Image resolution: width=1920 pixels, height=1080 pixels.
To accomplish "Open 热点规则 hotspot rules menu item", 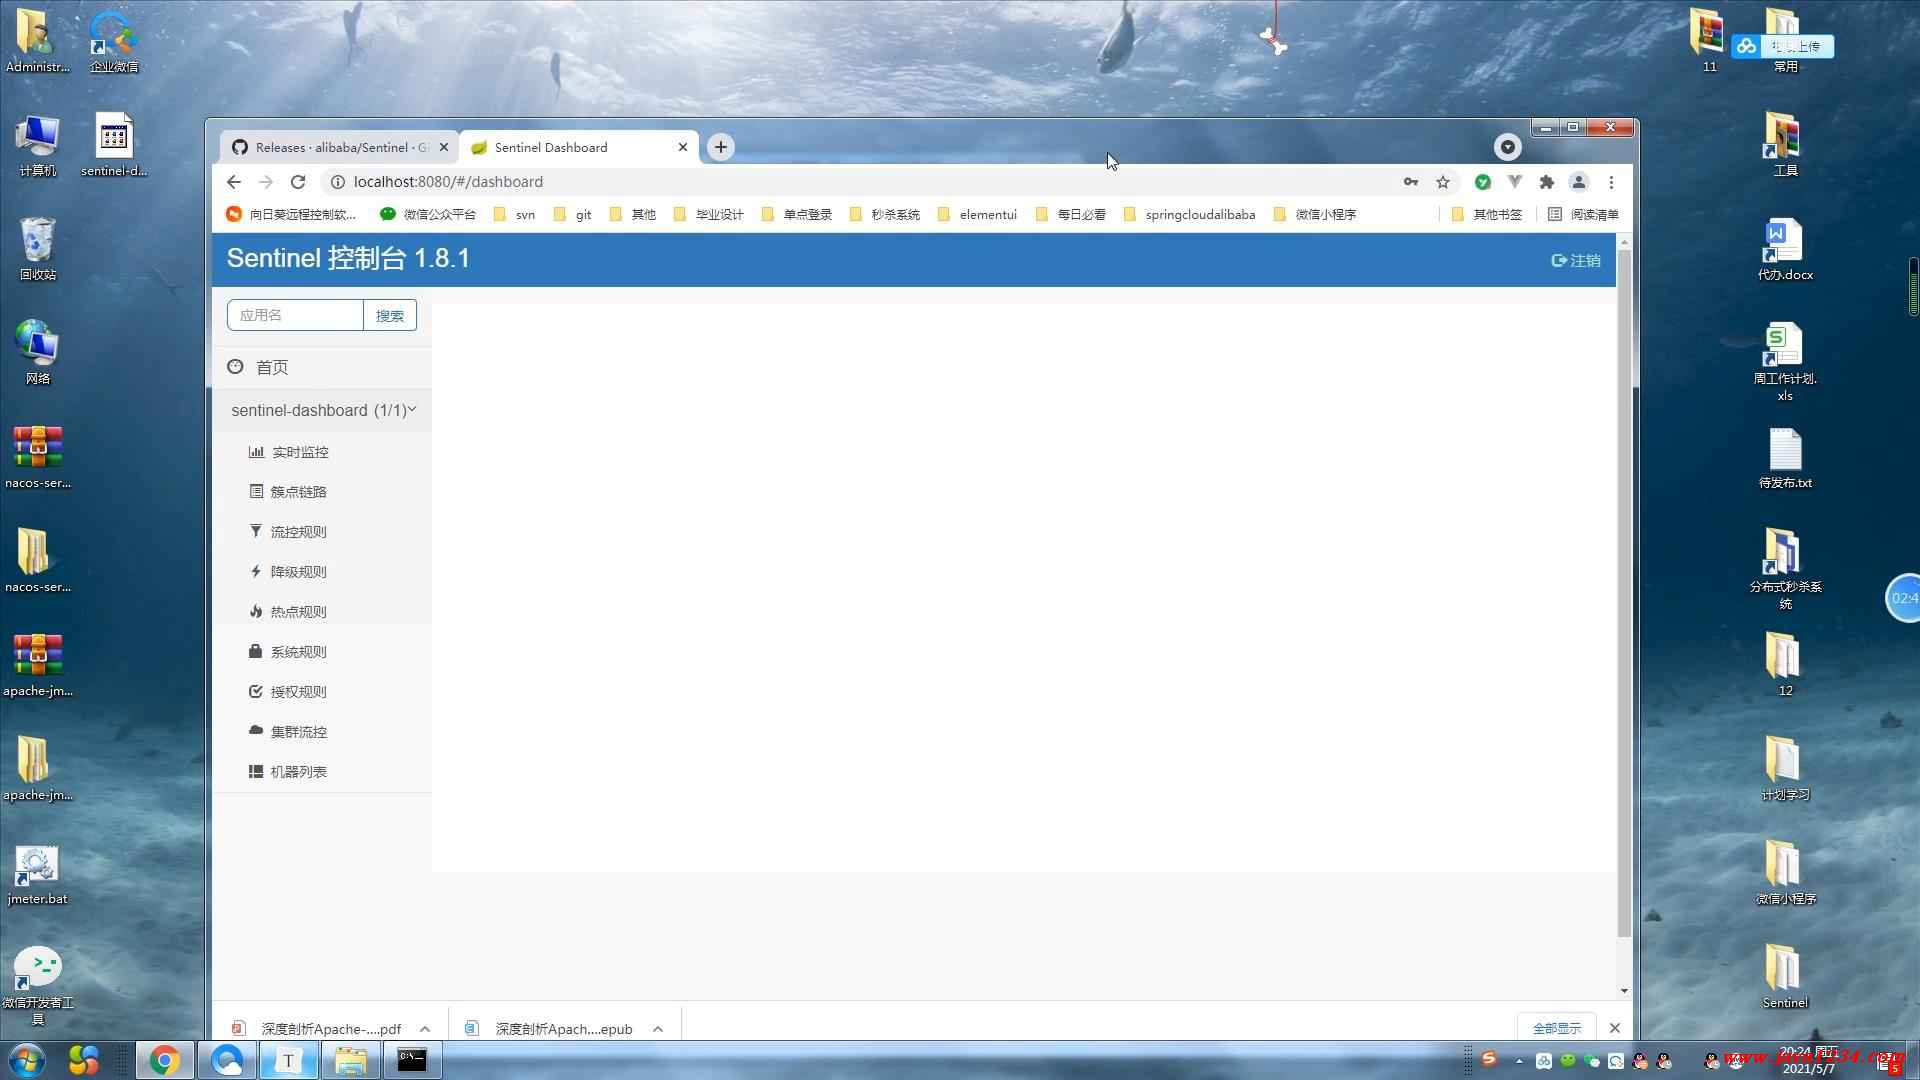I will click(288, 612).
